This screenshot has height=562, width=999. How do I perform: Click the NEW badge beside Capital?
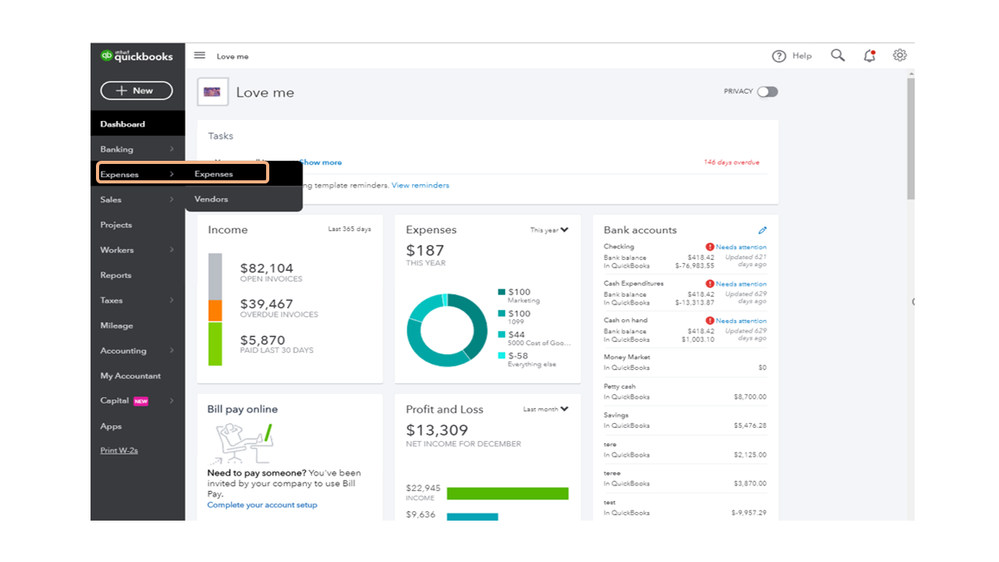coord(141,401)
